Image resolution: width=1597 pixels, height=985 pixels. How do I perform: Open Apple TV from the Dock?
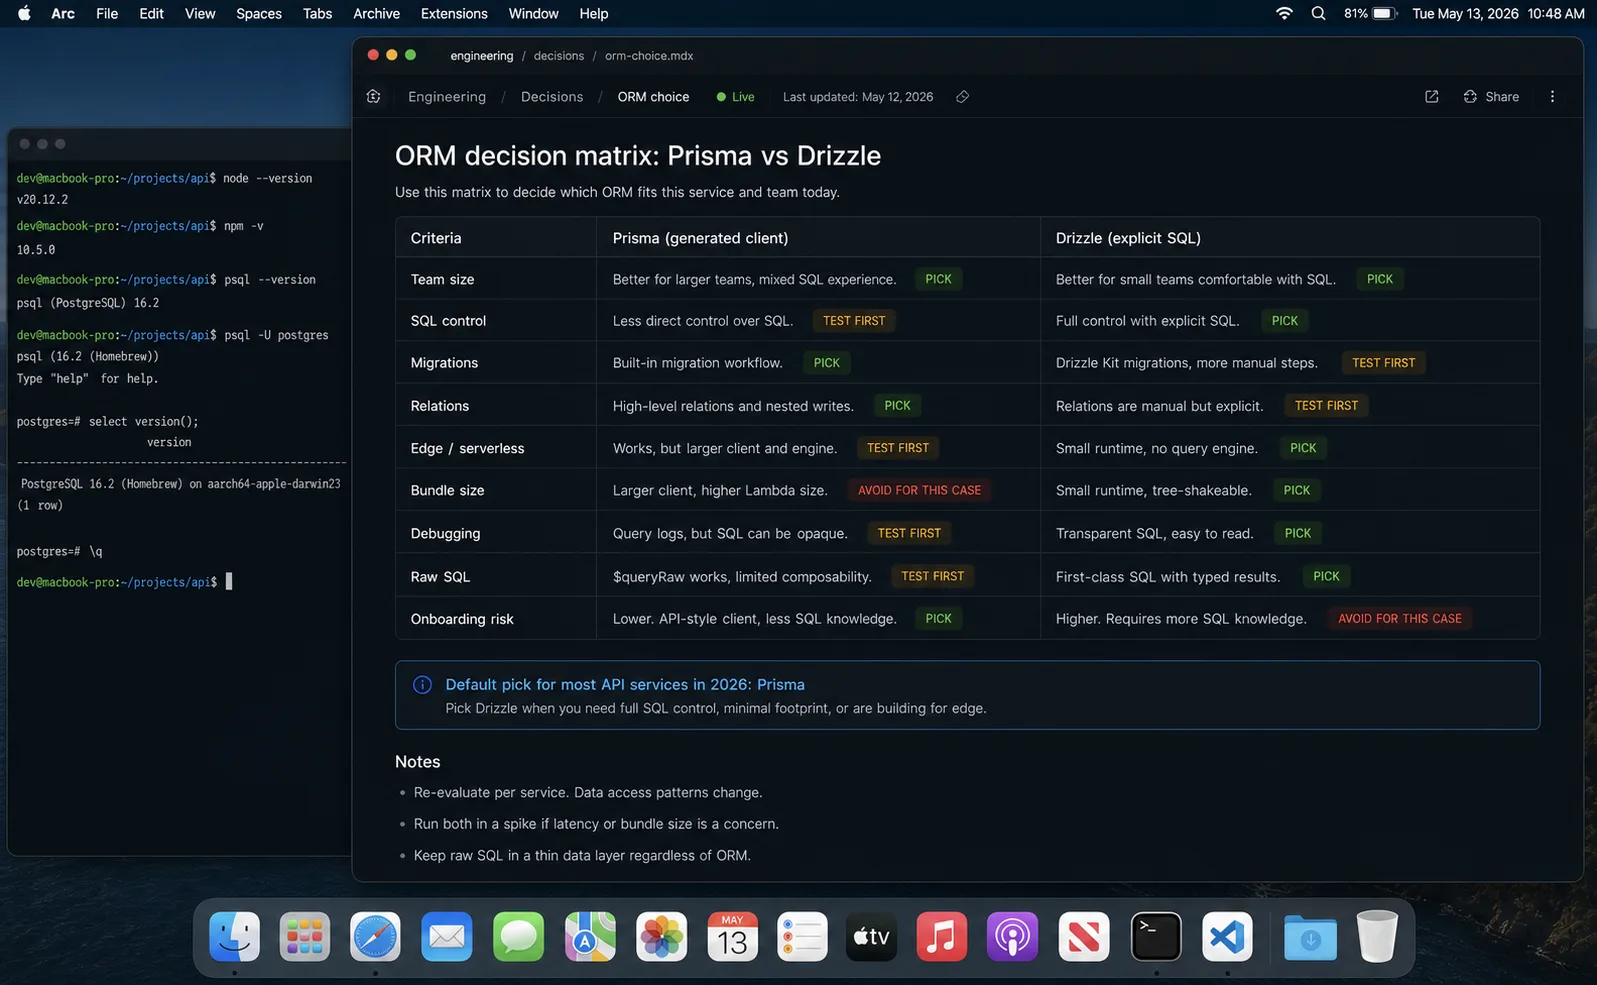[x=871, y=937]
